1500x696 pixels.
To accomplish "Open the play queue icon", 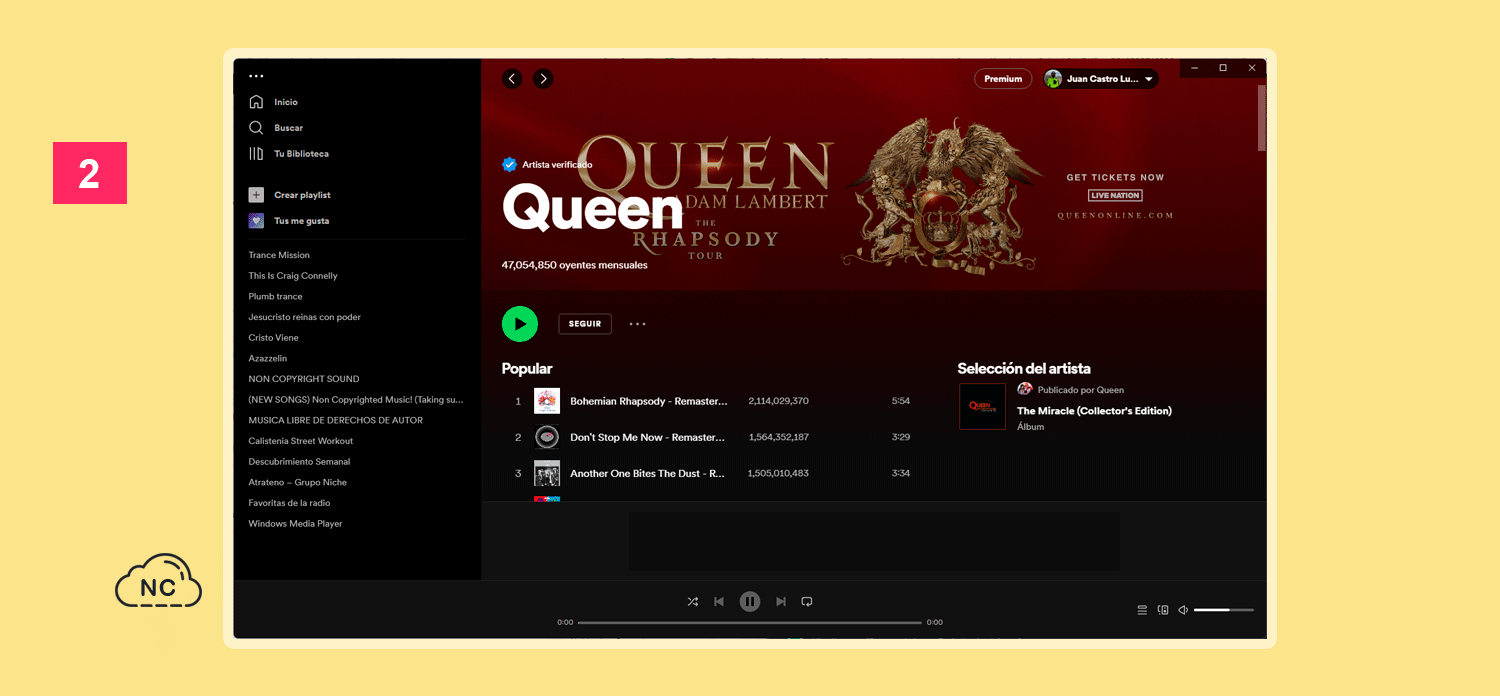I will (1142, 610).
